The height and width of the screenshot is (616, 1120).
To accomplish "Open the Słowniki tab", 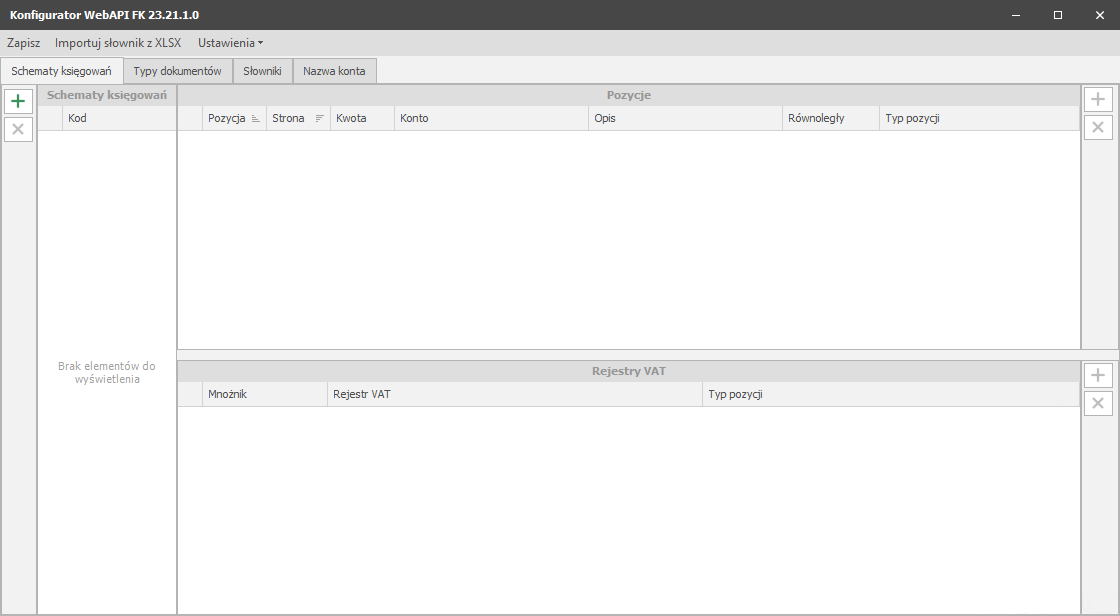I will pos(262,71).
